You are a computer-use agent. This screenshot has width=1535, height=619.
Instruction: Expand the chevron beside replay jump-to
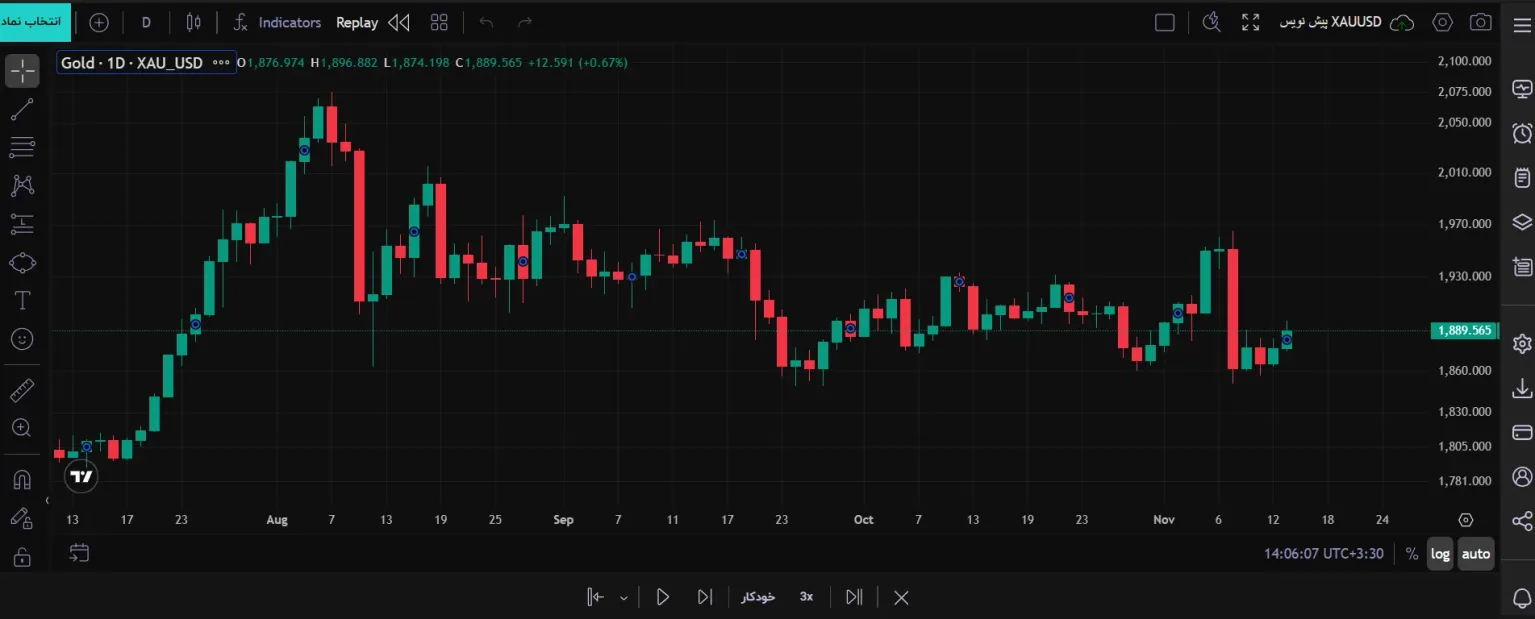624,598
